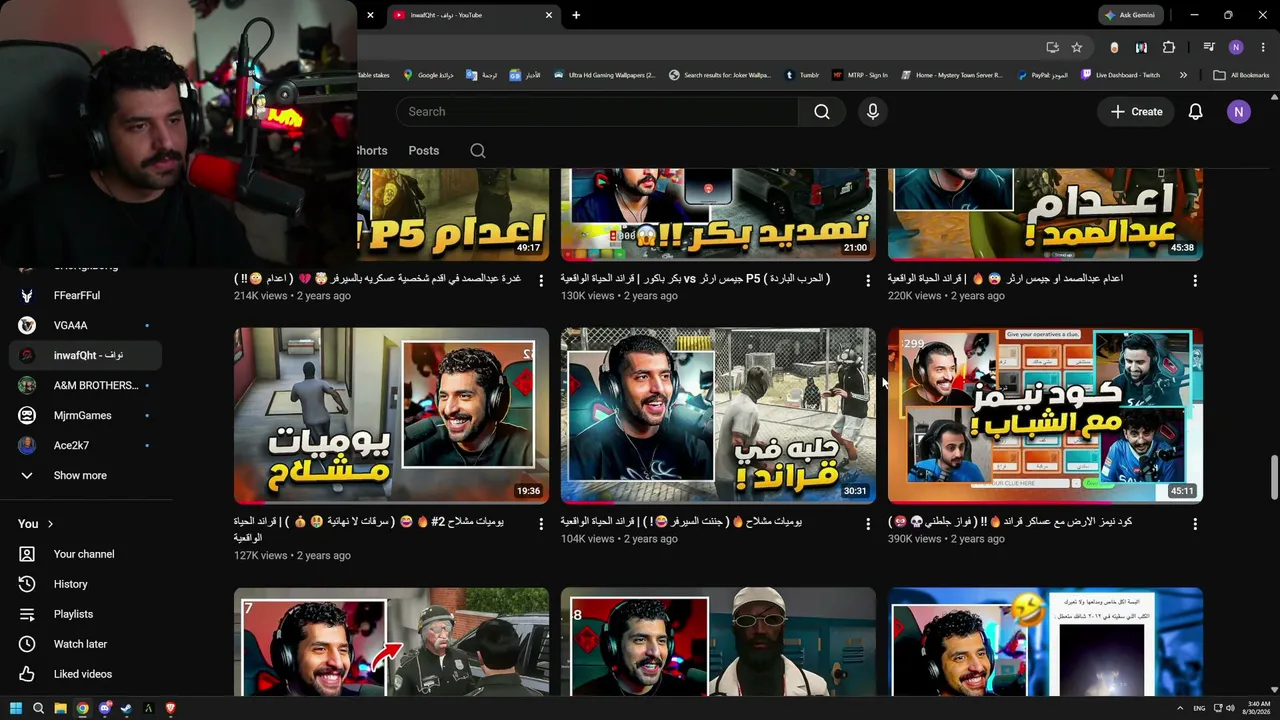The width and height of the screenshot is (1280, 720).
Task: Open more options for the 390K views video
Action: point(1195,524)
